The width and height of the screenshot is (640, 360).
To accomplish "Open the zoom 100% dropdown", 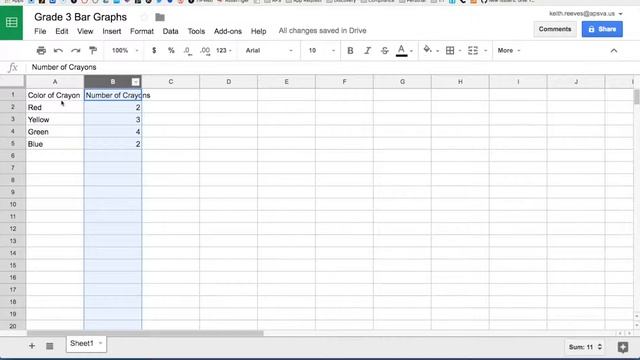I will [125, 51].
